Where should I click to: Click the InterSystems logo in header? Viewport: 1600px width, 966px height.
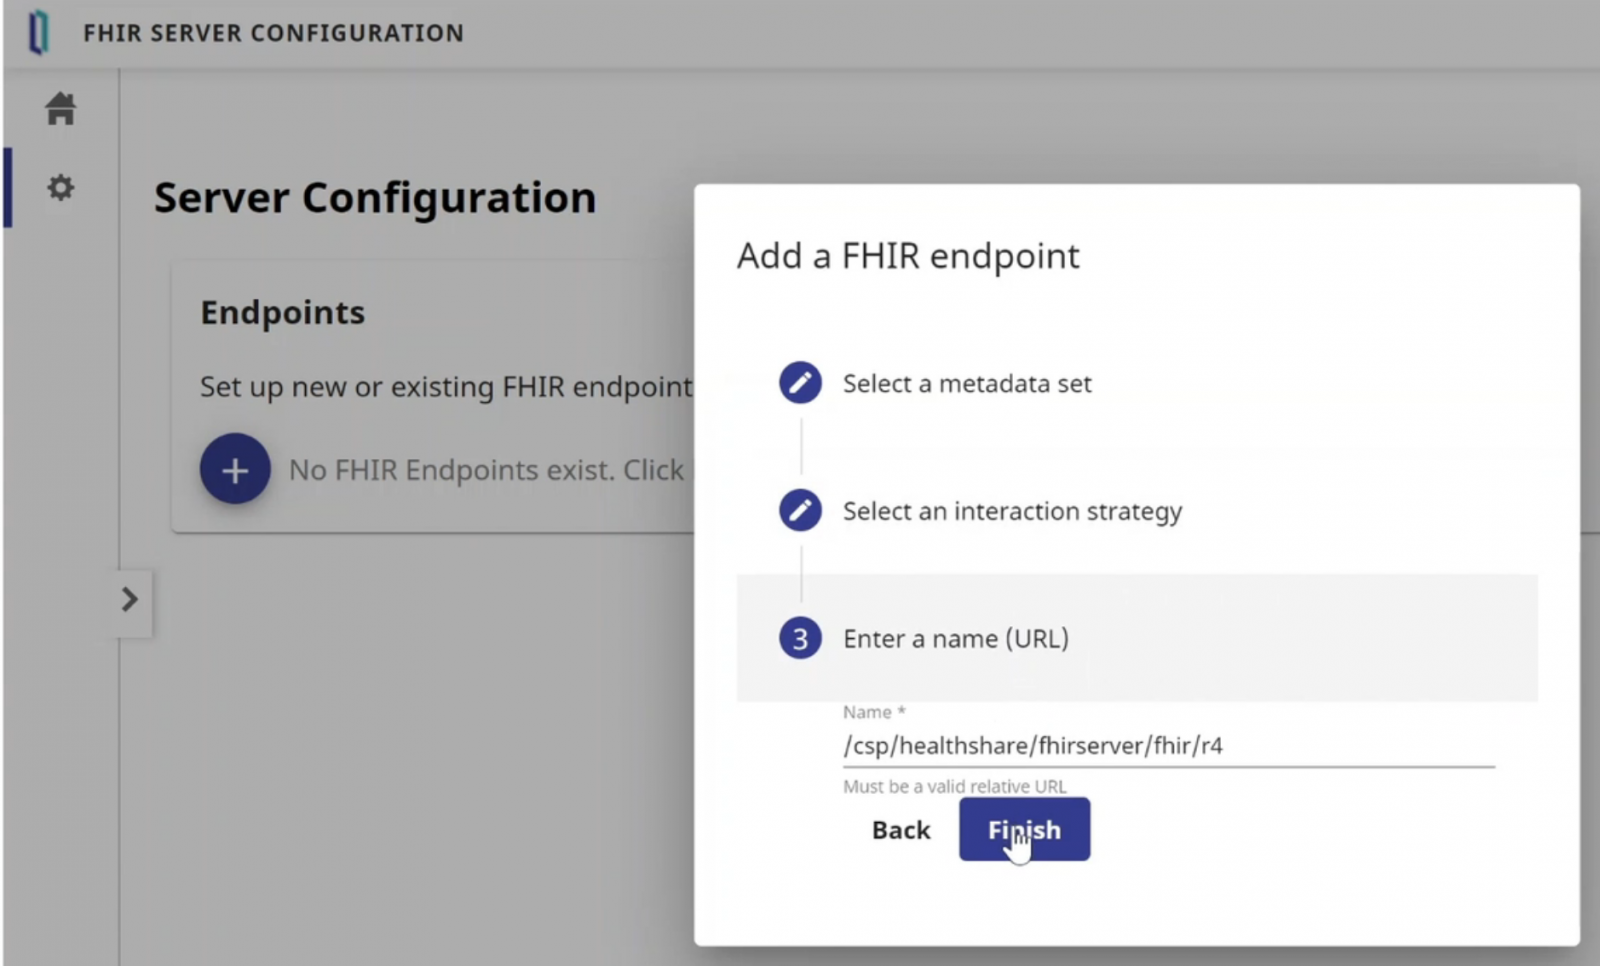coord(39,33)
